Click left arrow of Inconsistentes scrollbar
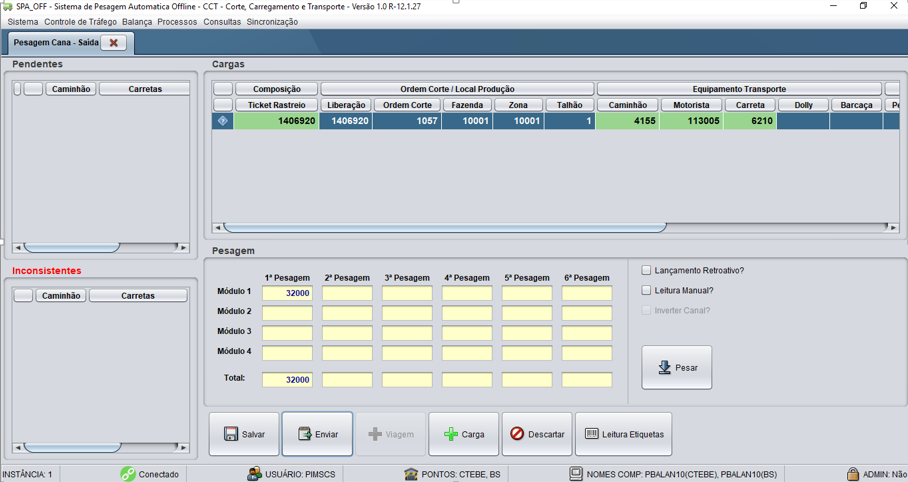 coord(18,447)
